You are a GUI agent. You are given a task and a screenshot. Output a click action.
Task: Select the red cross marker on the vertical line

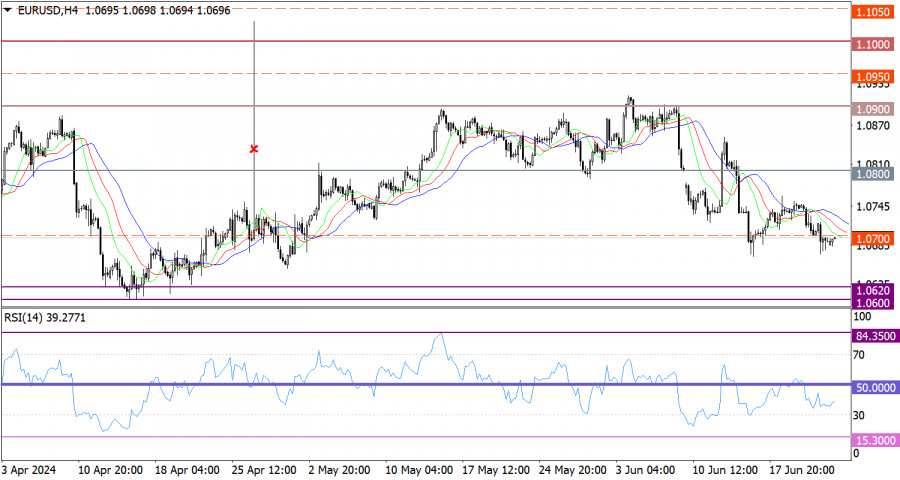click(254, 149)
